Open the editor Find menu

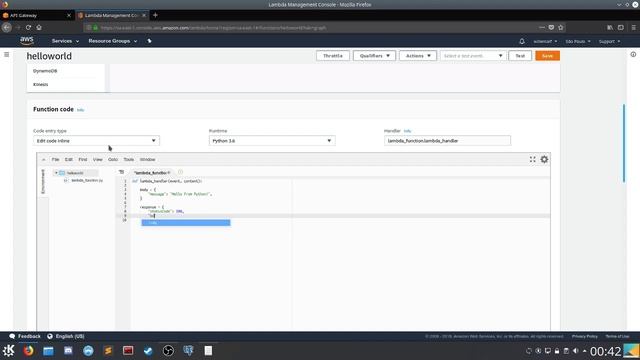[83, 160]
